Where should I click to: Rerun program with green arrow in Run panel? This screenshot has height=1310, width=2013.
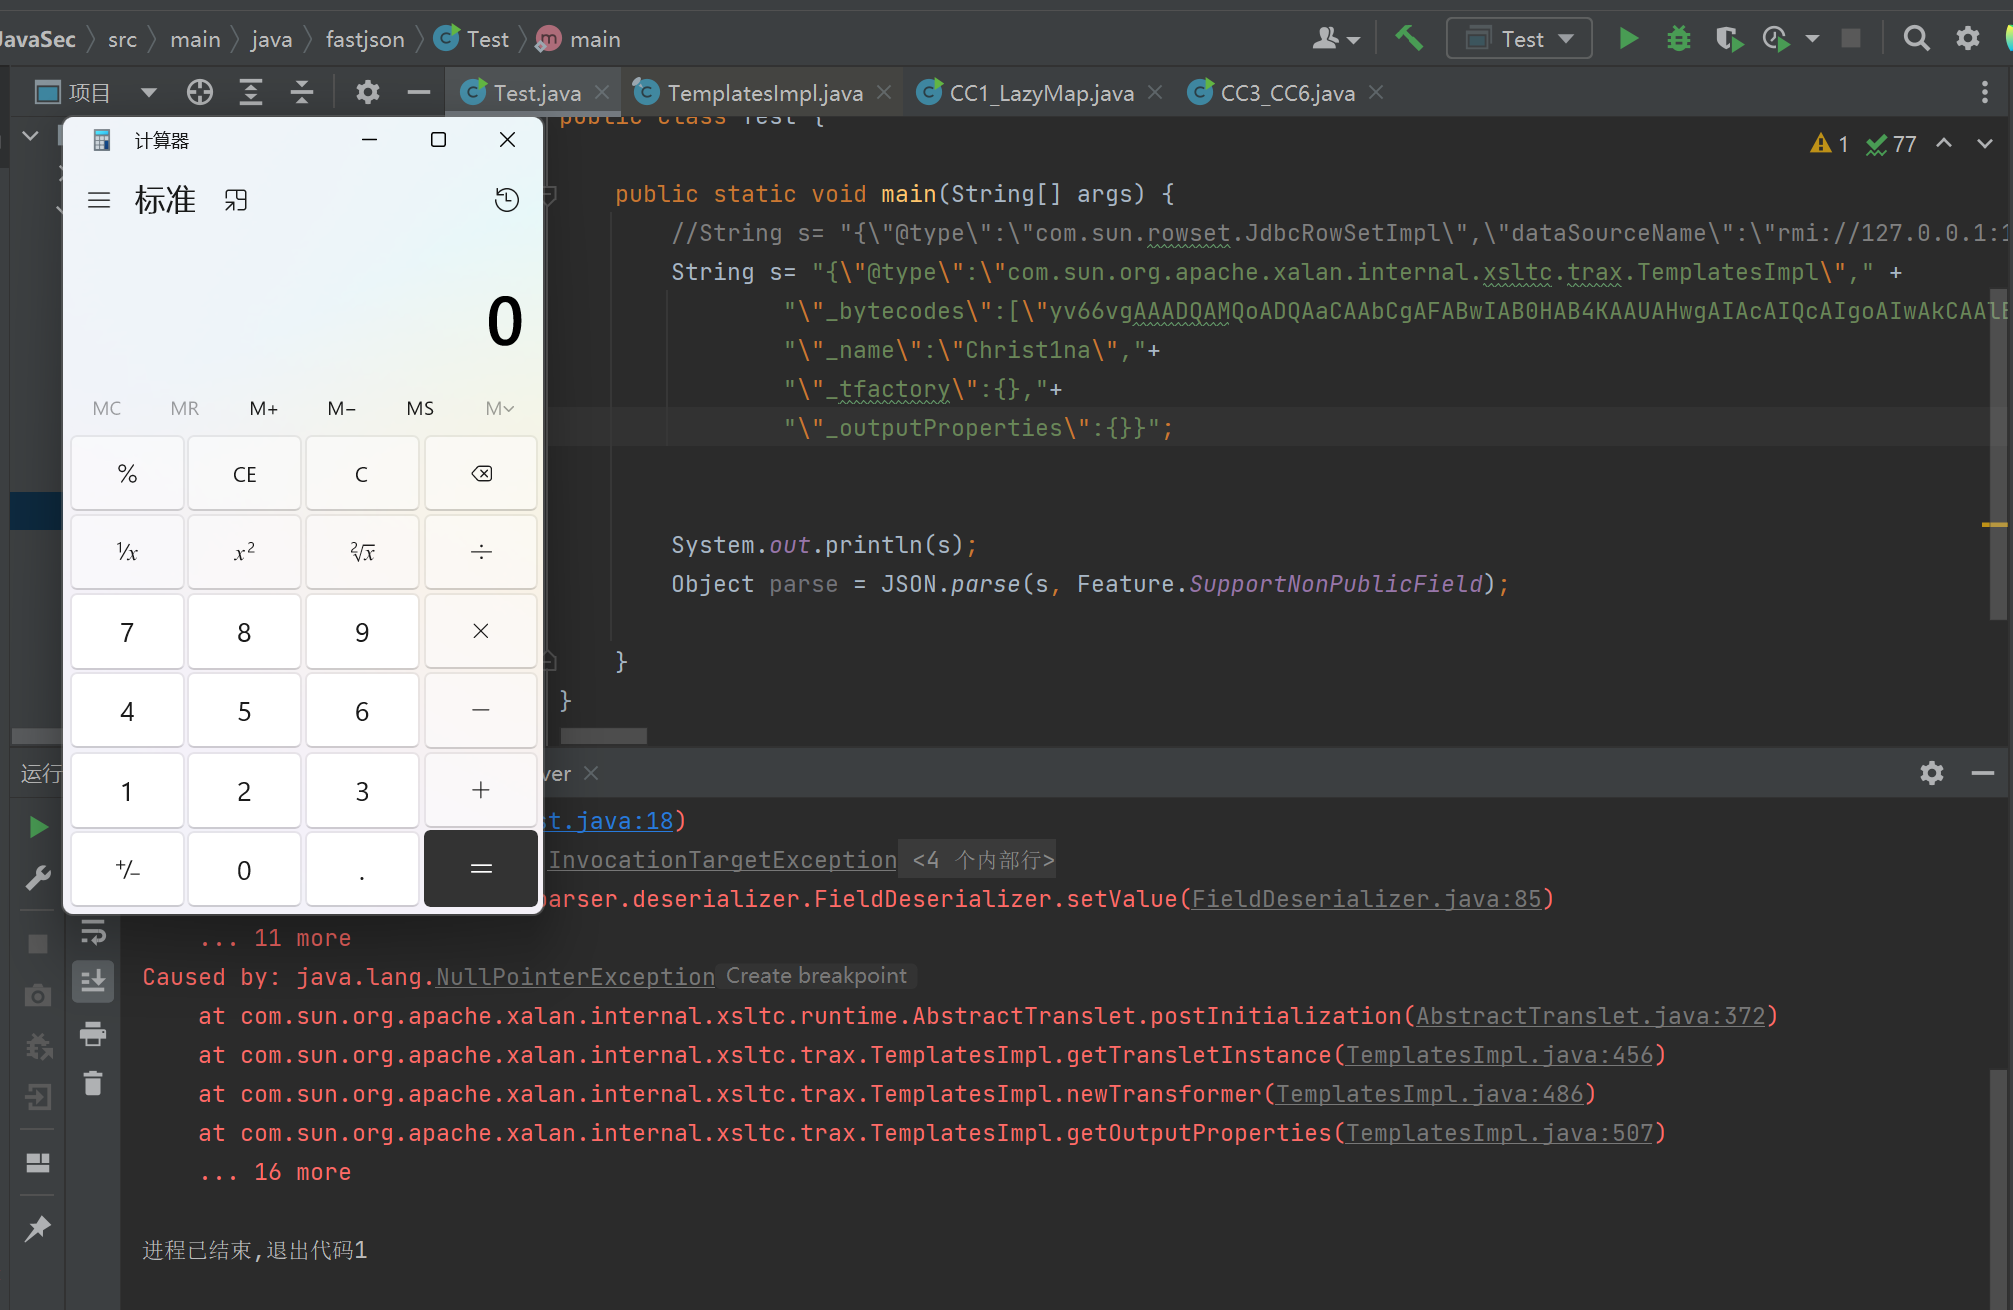[x=38, y=827]
